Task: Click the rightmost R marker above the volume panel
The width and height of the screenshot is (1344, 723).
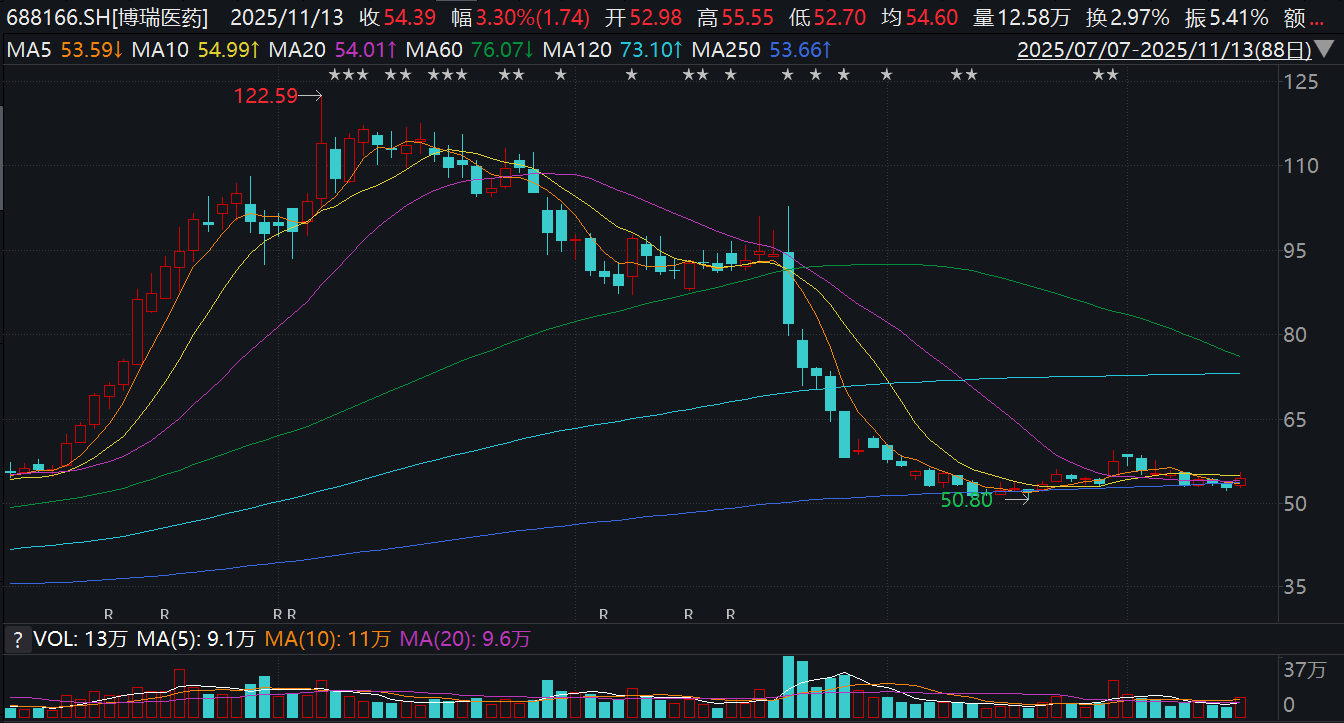Action: tap(731, 613)
